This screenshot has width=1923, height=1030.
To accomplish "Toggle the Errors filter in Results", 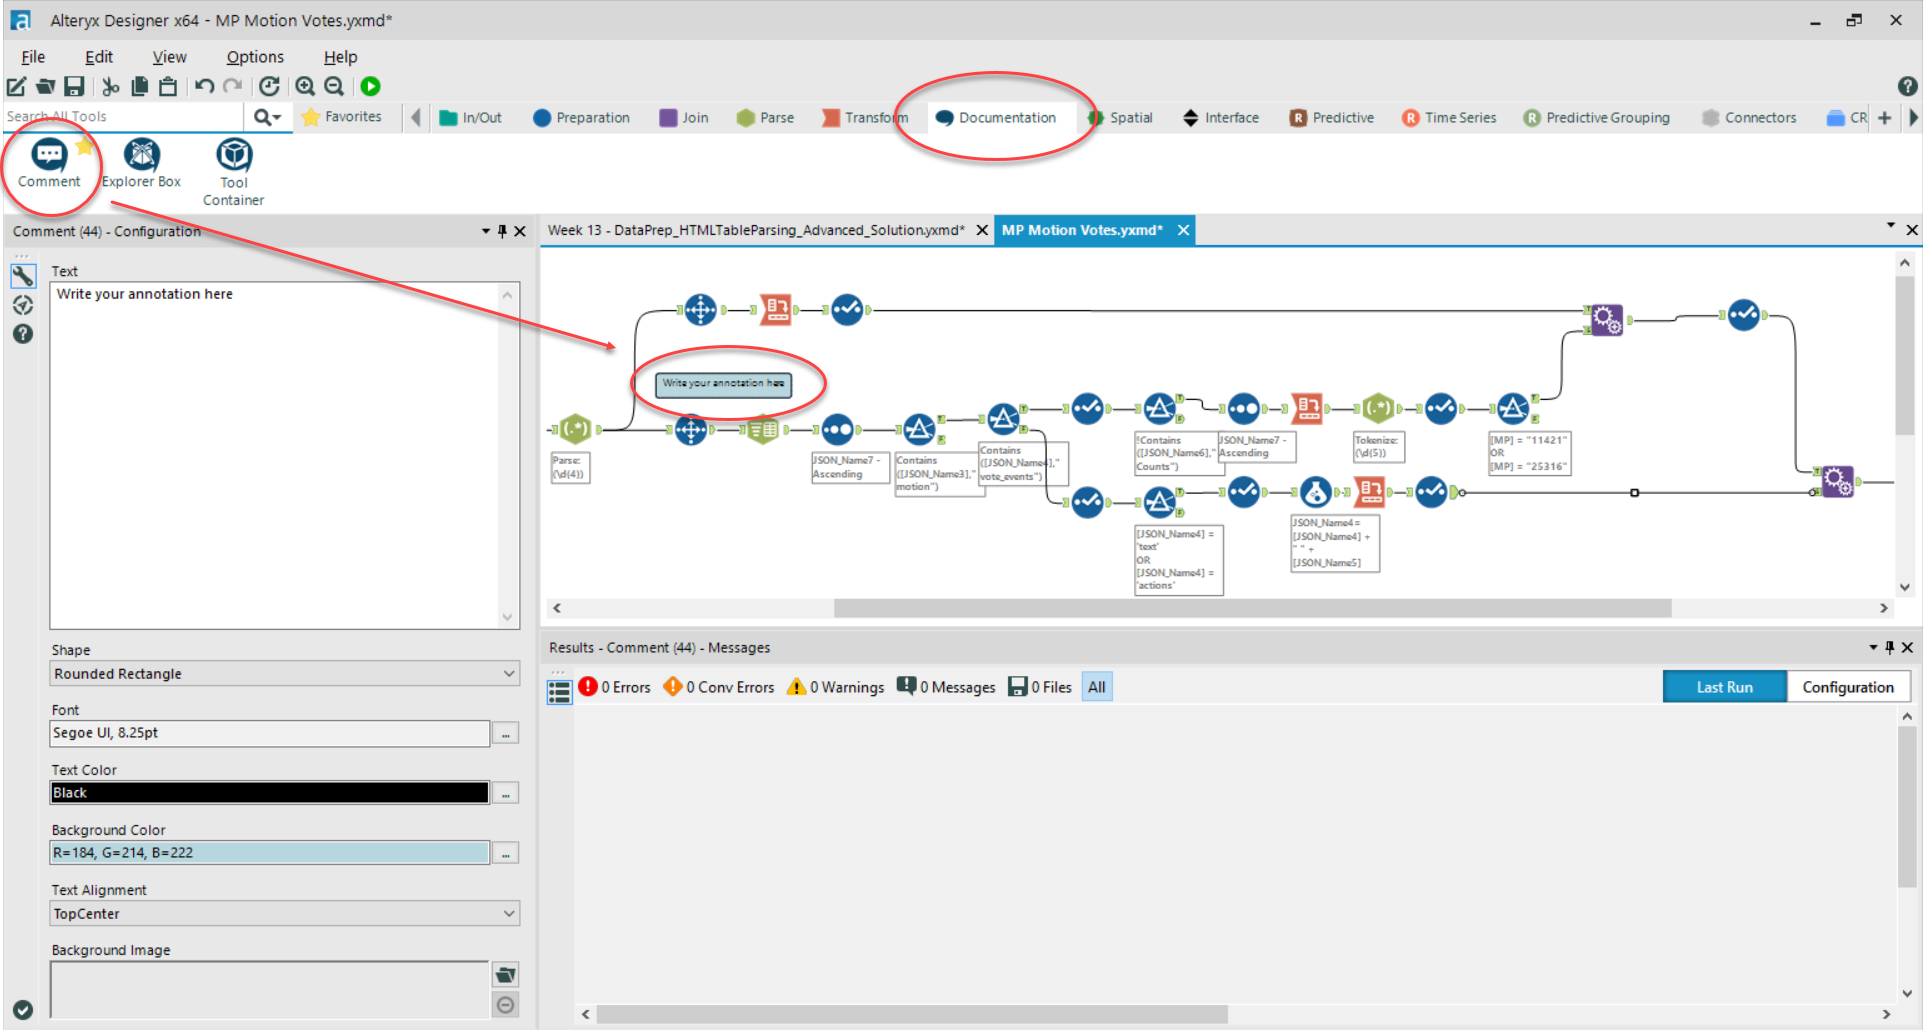I will [614, 687].
